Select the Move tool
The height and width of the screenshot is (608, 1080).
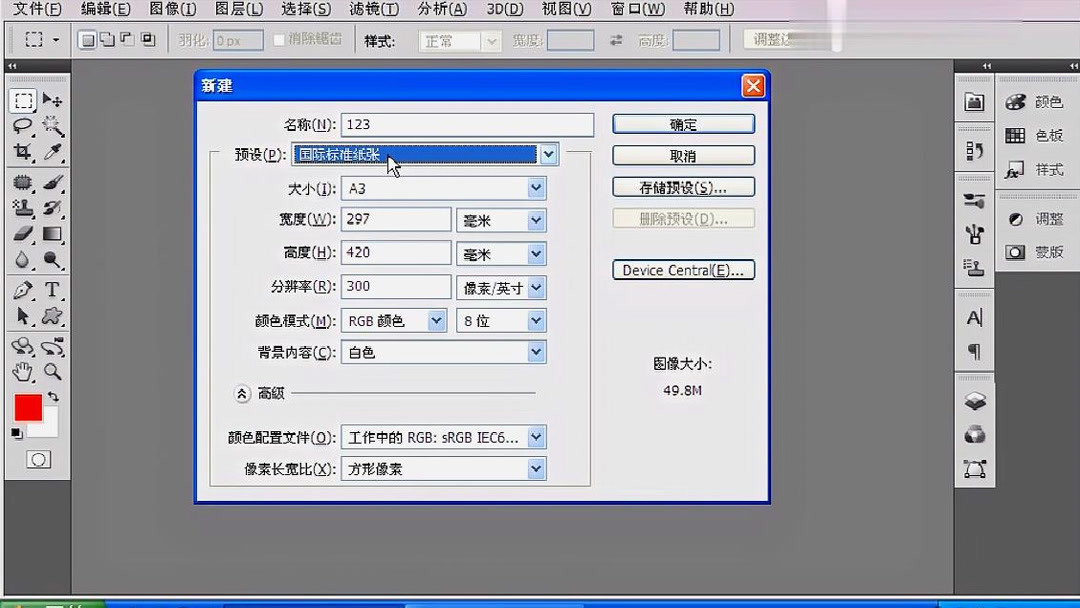(x=53, y=100)
